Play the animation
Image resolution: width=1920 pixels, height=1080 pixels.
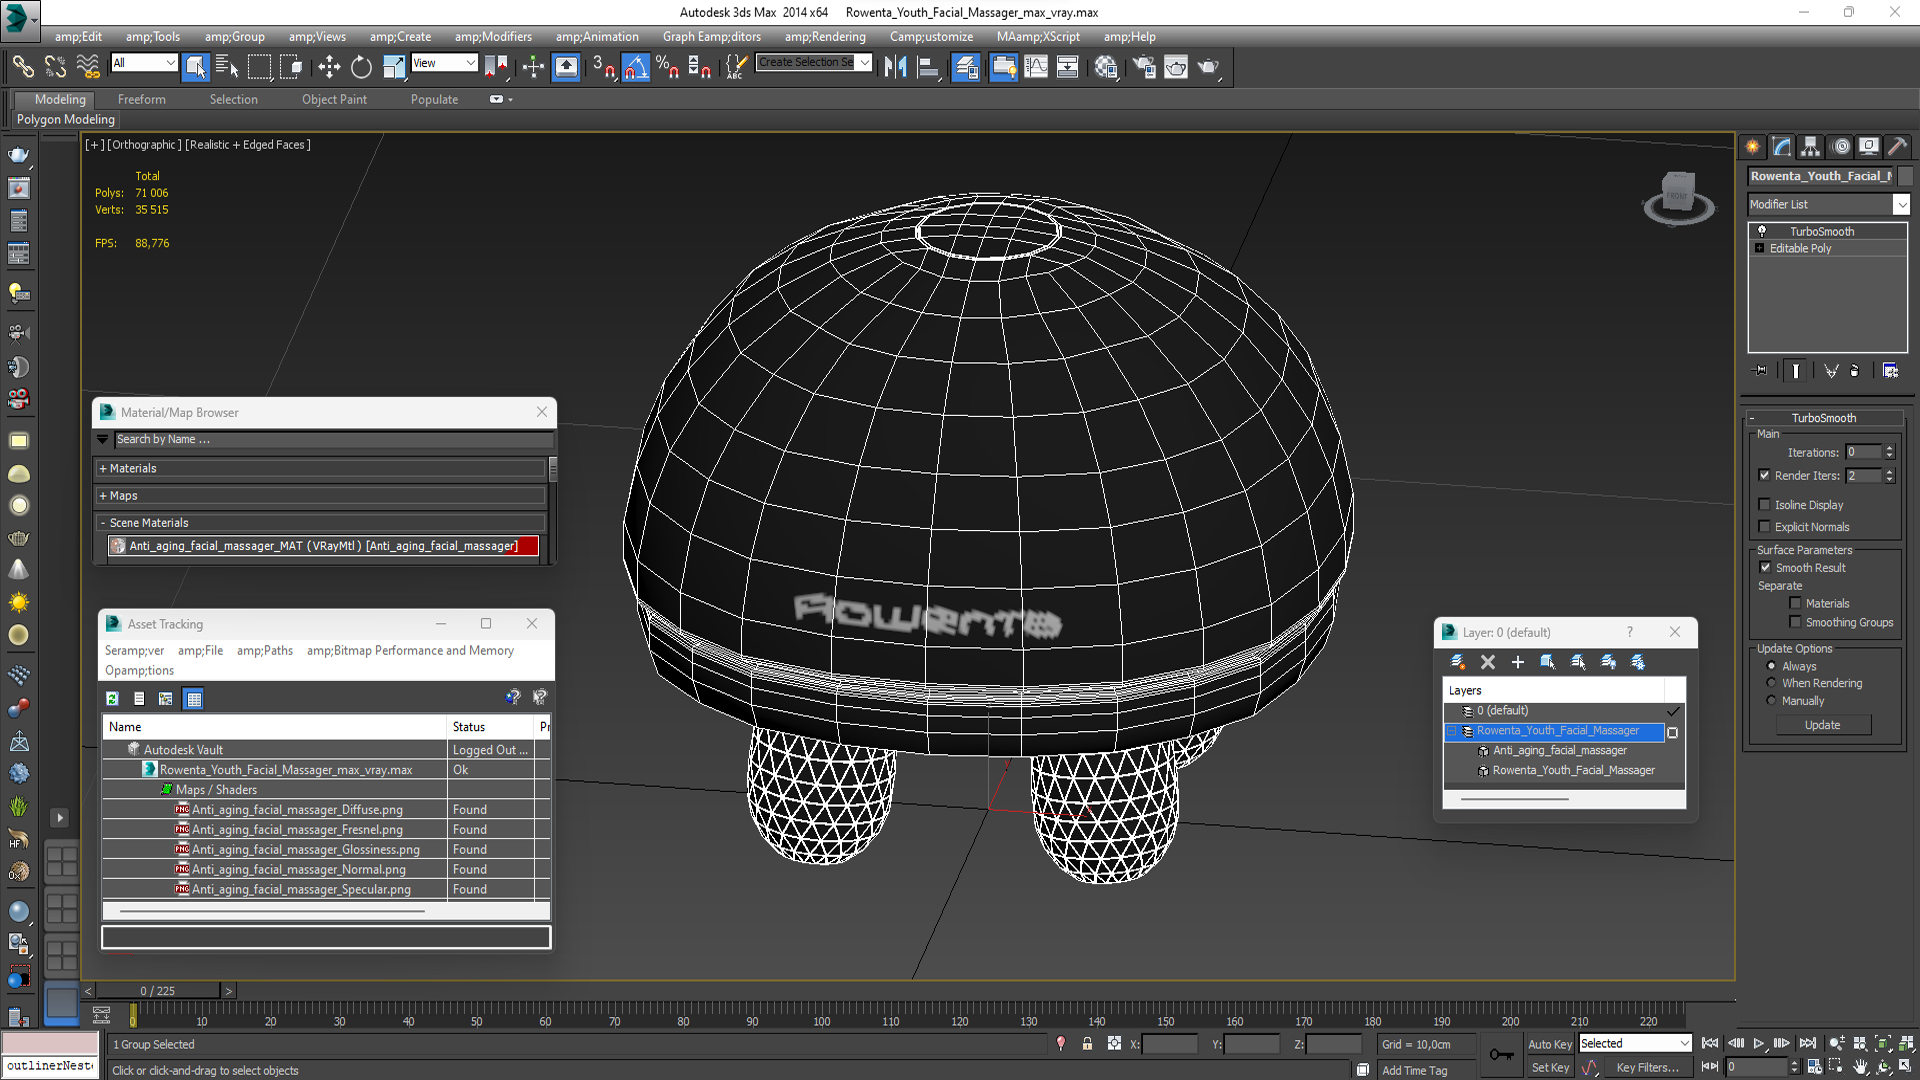[x=1759, y=1043]
